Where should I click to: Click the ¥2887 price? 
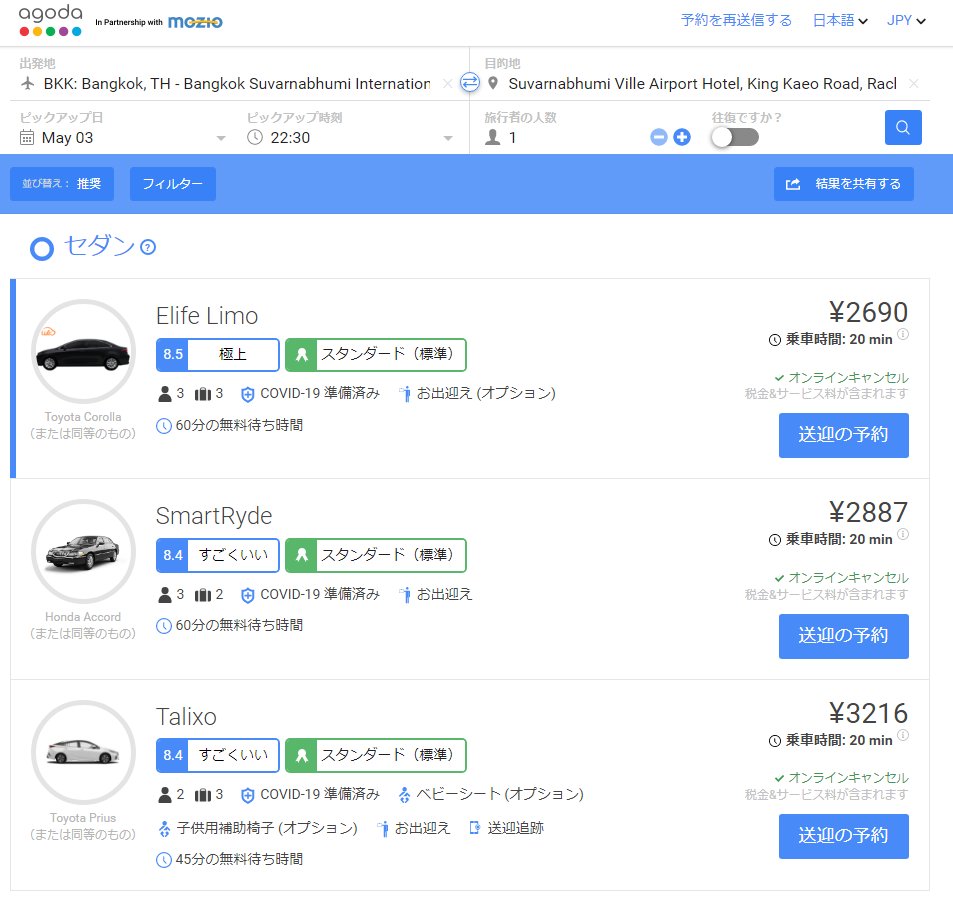pyautogui.click(x=868, y=512)
